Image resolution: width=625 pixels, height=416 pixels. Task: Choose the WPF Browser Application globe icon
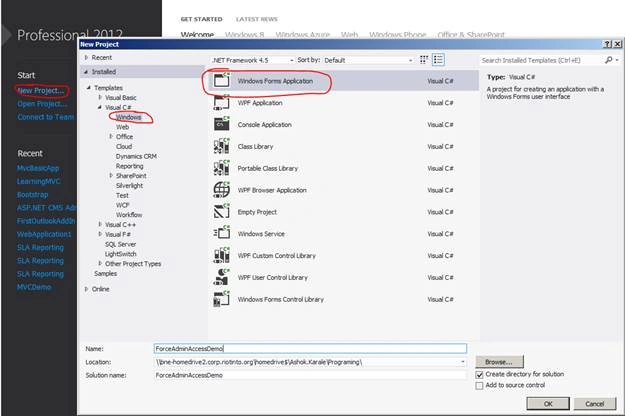coord(221,190)
